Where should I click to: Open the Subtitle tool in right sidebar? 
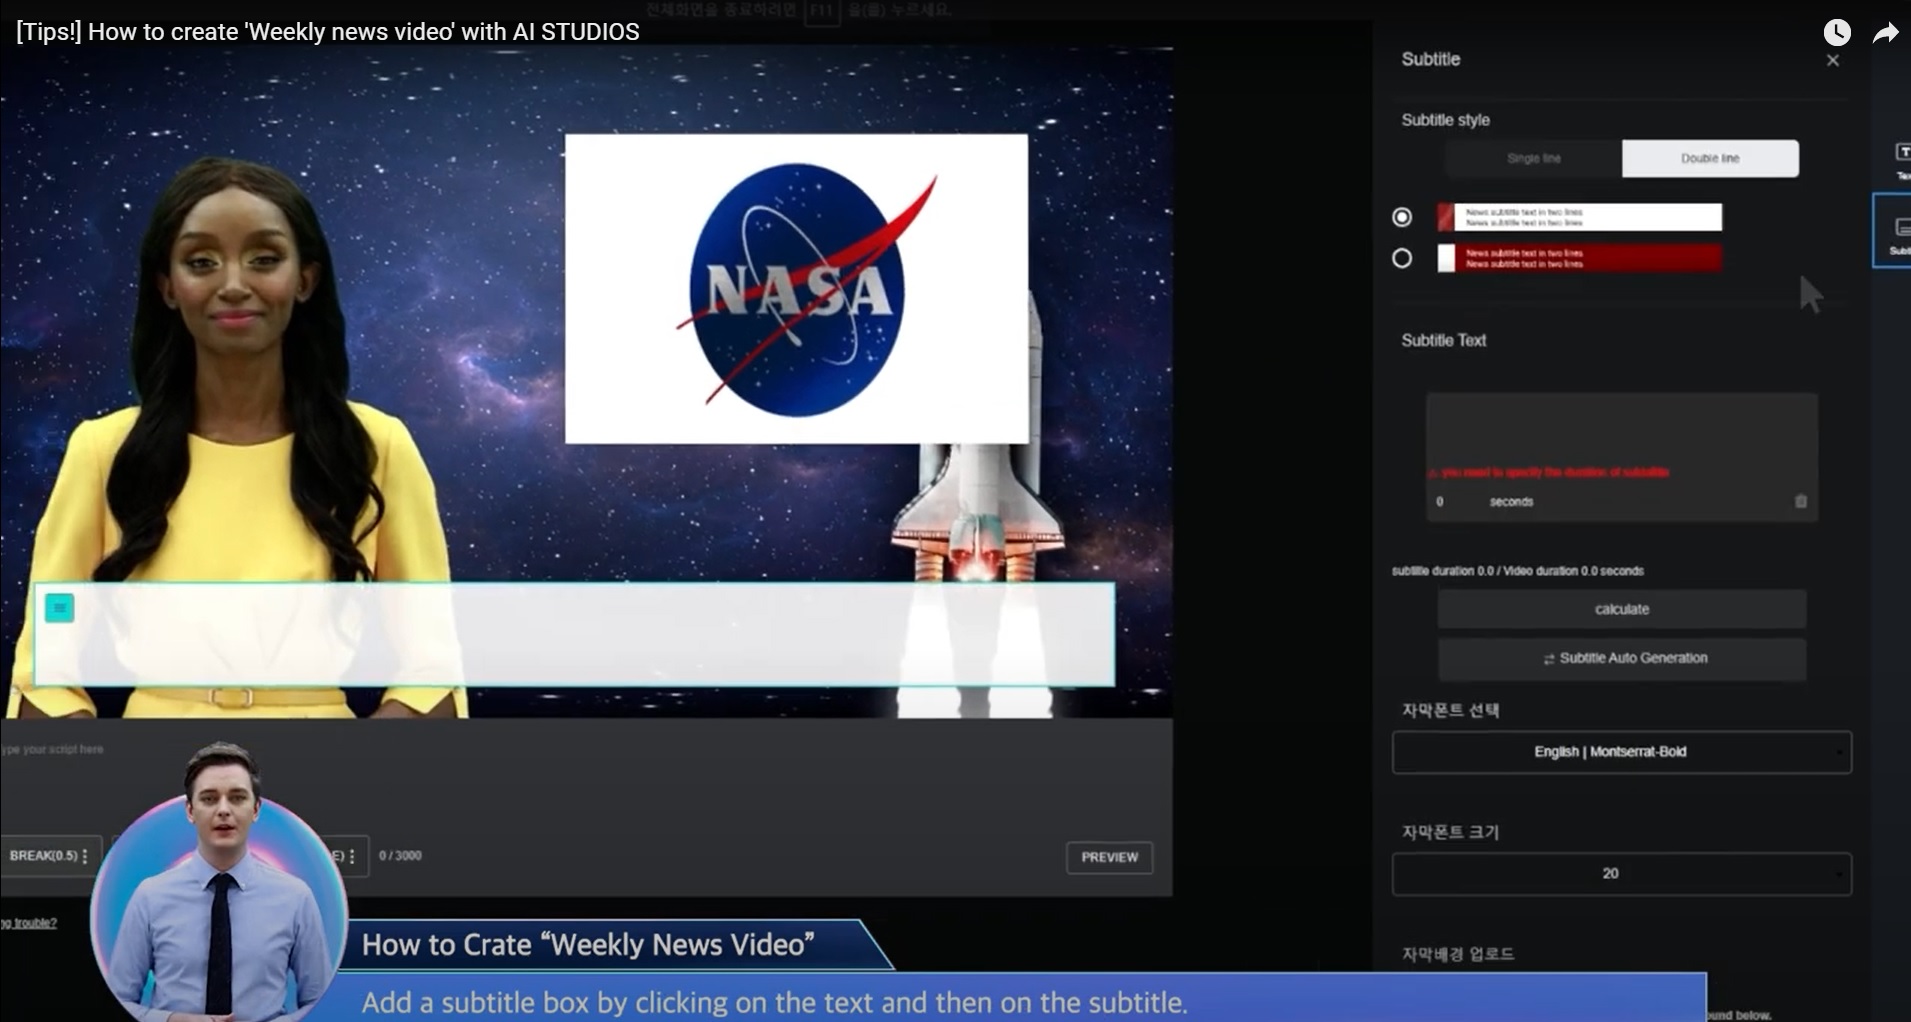1894,231
